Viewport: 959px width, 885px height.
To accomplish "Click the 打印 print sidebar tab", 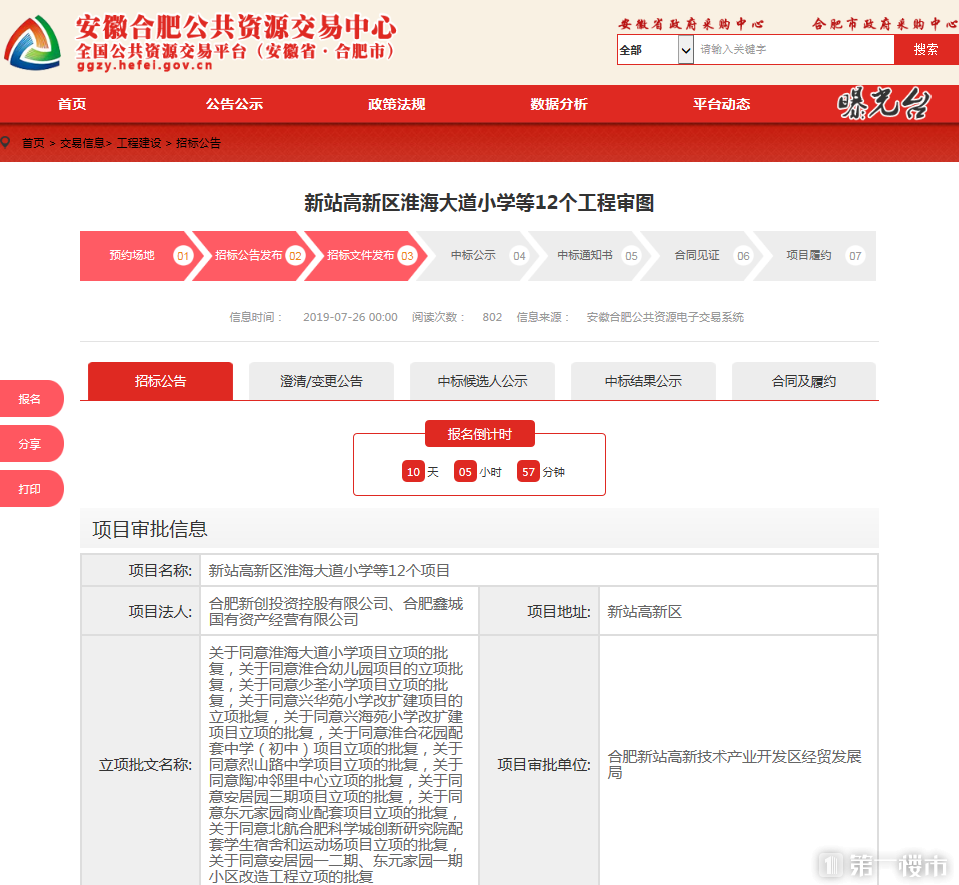I will 28,488.
